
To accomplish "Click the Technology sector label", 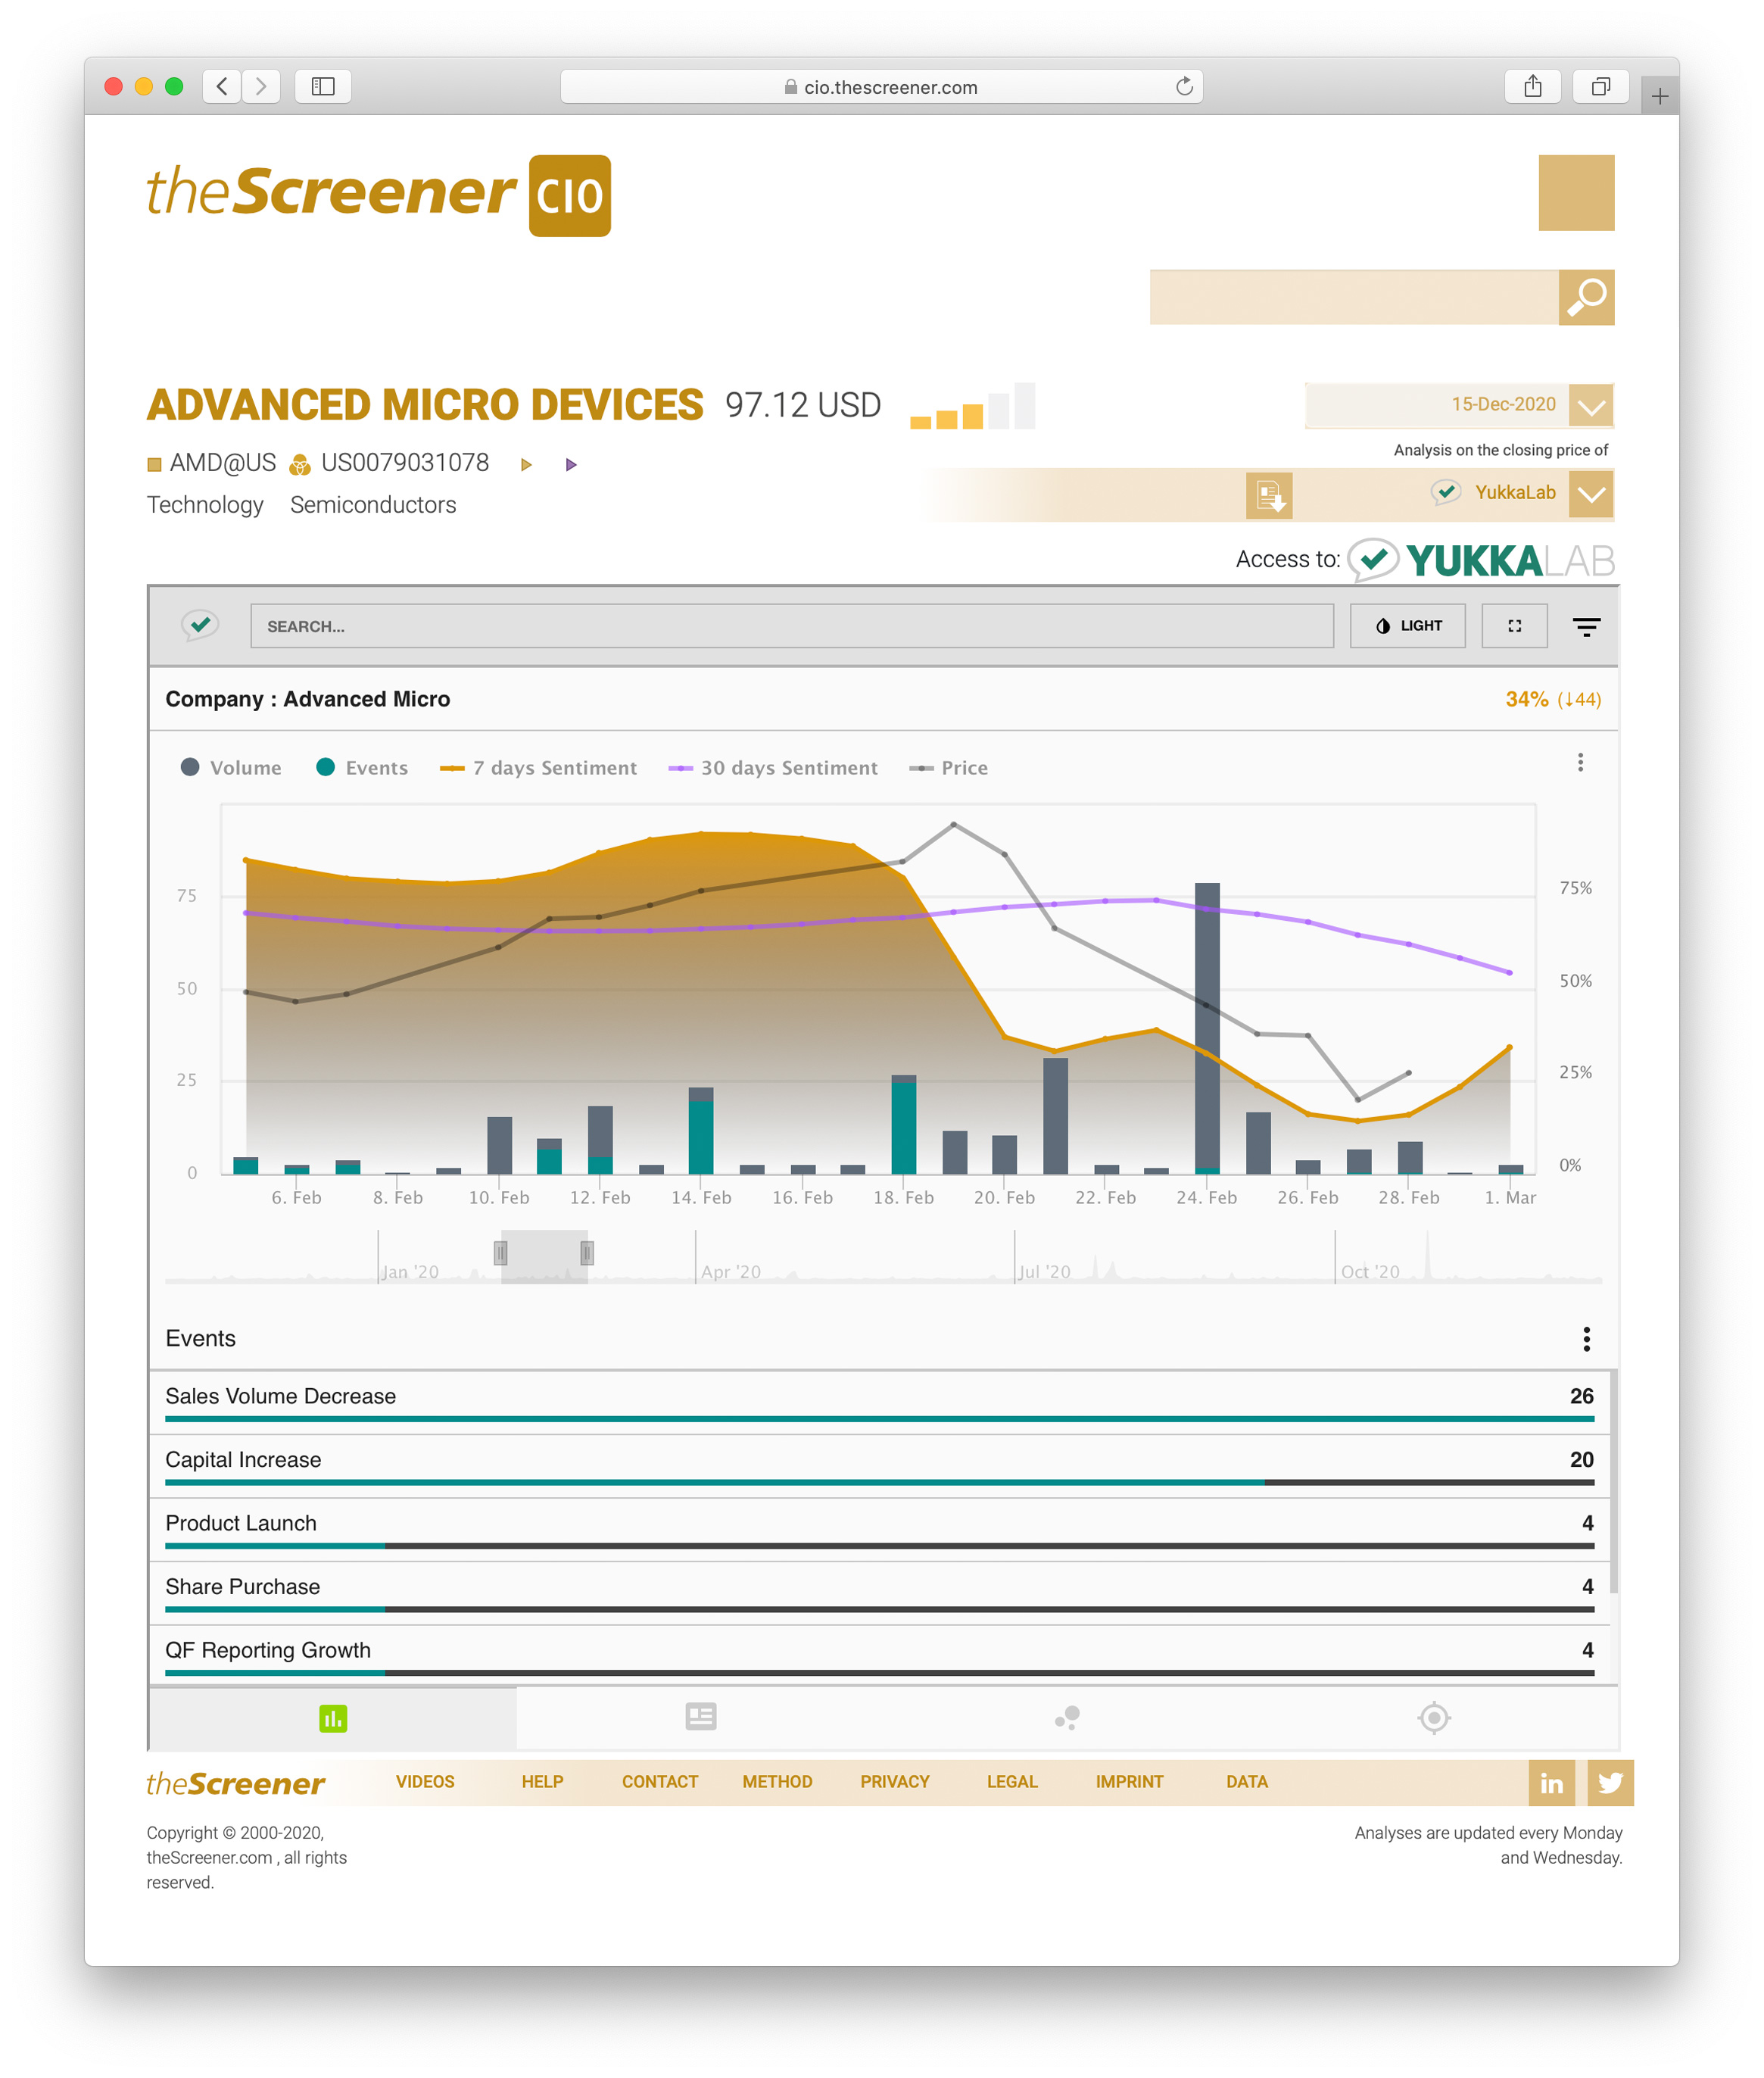I will 205,505.
